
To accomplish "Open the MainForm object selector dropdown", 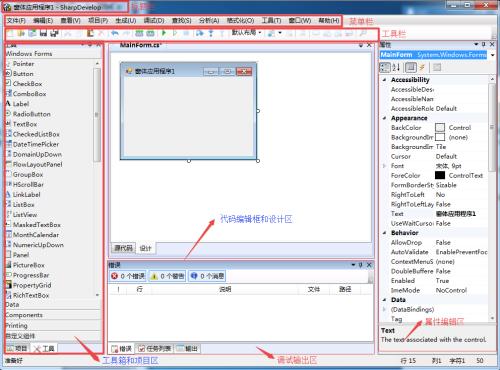I will 493,55.
